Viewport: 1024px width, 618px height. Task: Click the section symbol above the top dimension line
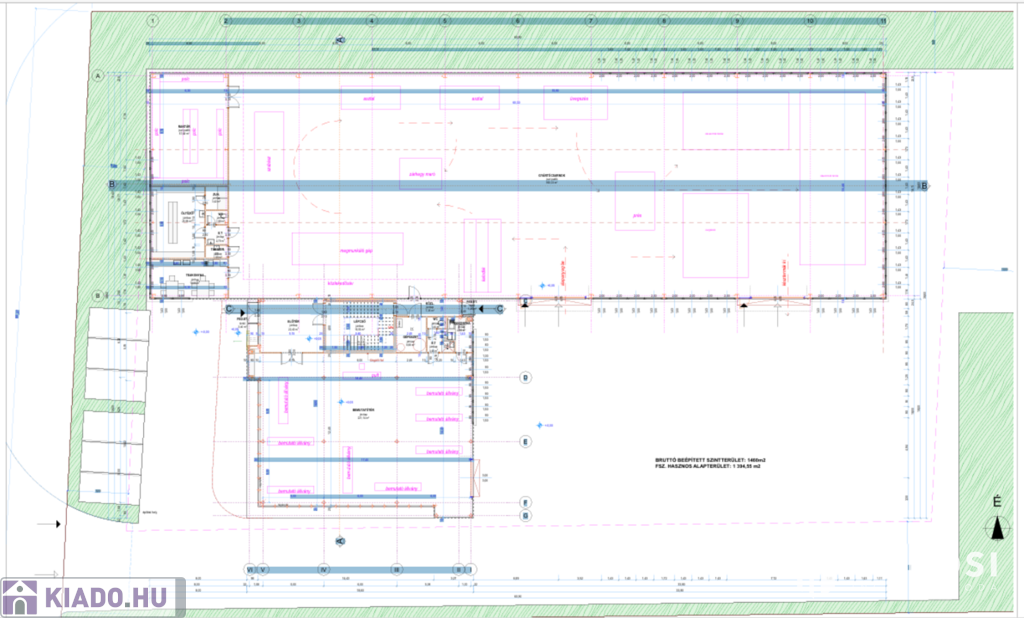340,40
